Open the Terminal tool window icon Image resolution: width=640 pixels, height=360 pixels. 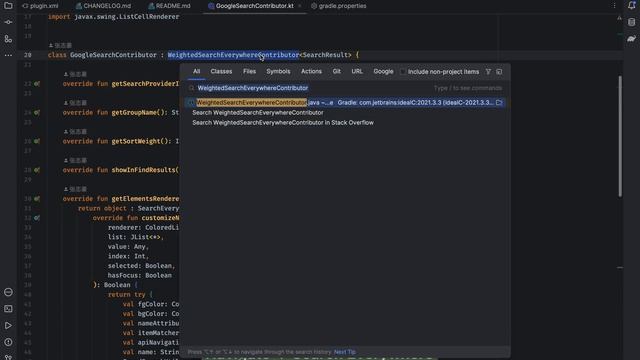tap(8, 309)
